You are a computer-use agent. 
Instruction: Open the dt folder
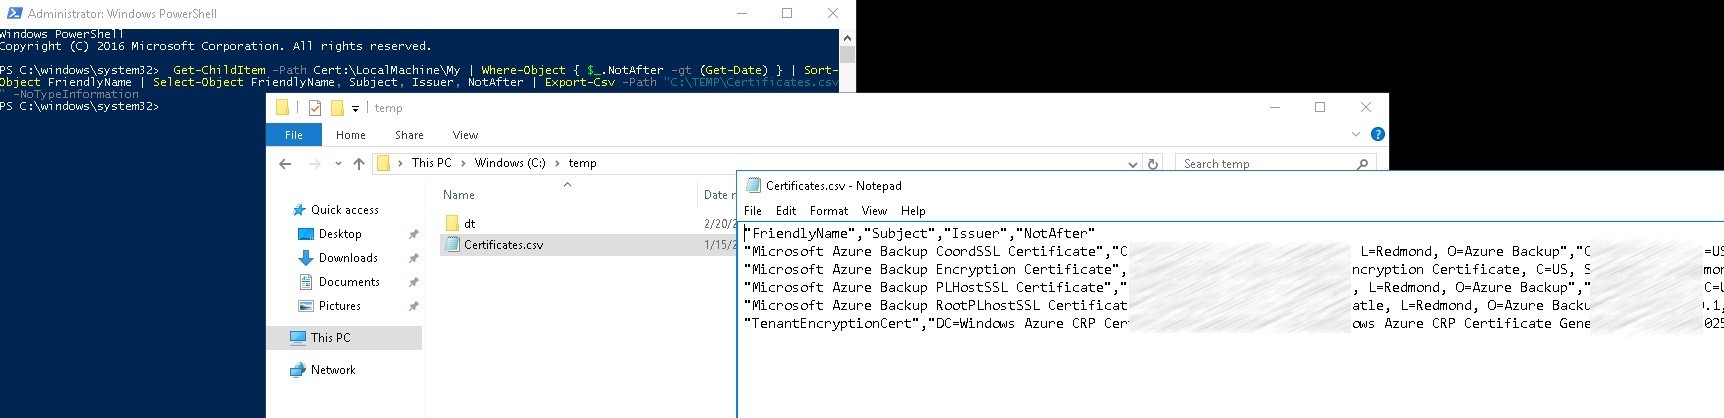click(469, 224)
